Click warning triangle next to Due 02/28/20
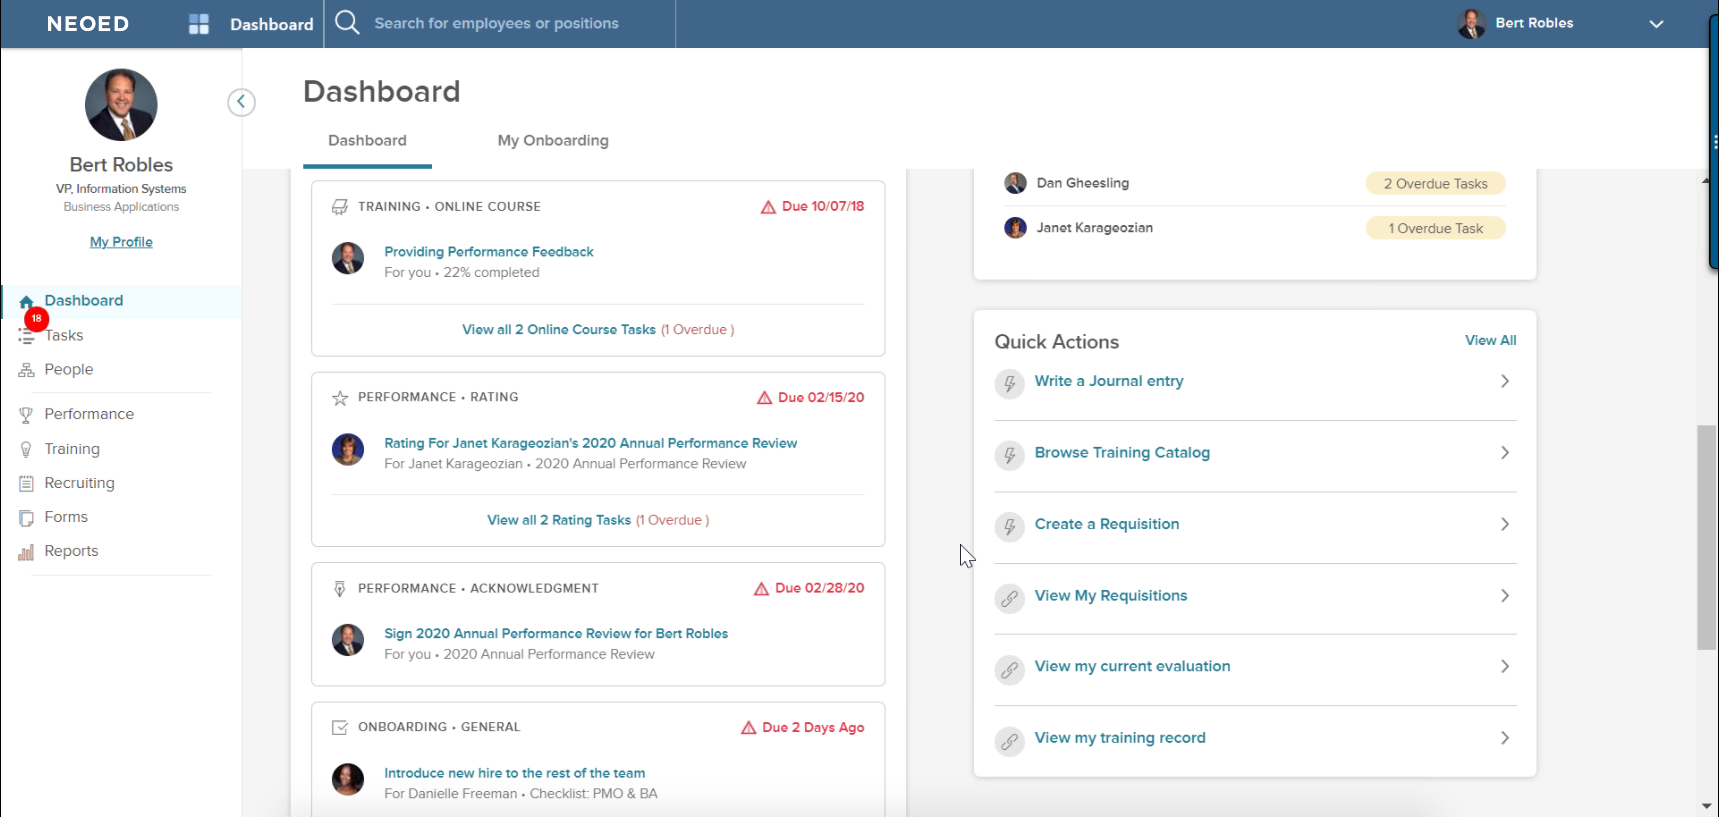Screen dimensions: 1719x817 pos(762,589)
